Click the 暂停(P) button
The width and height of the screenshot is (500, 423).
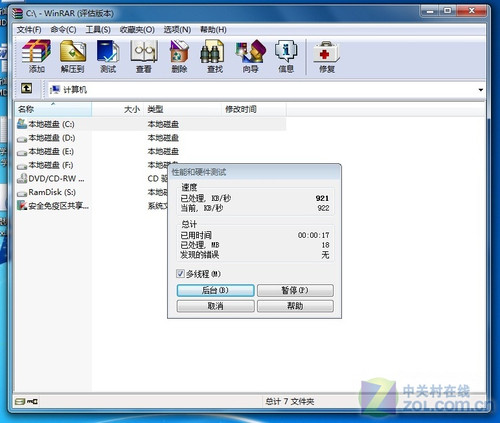point(295,290)
